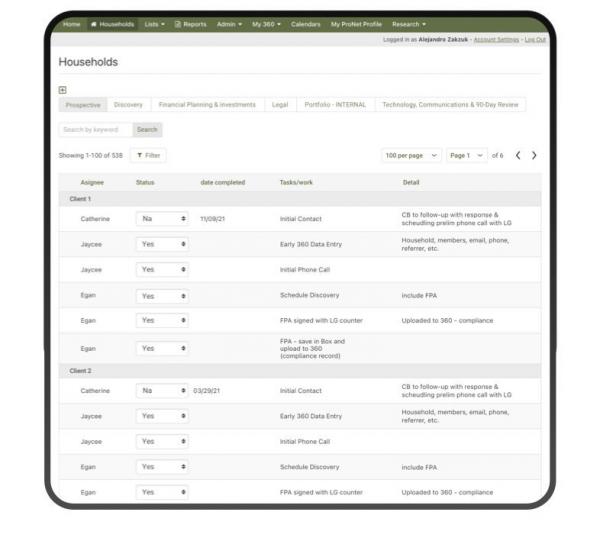Open status dropdown for Client 1 Initial Phone Call
Viewport: 600px width, 541px height.
[x=162, y=270]
